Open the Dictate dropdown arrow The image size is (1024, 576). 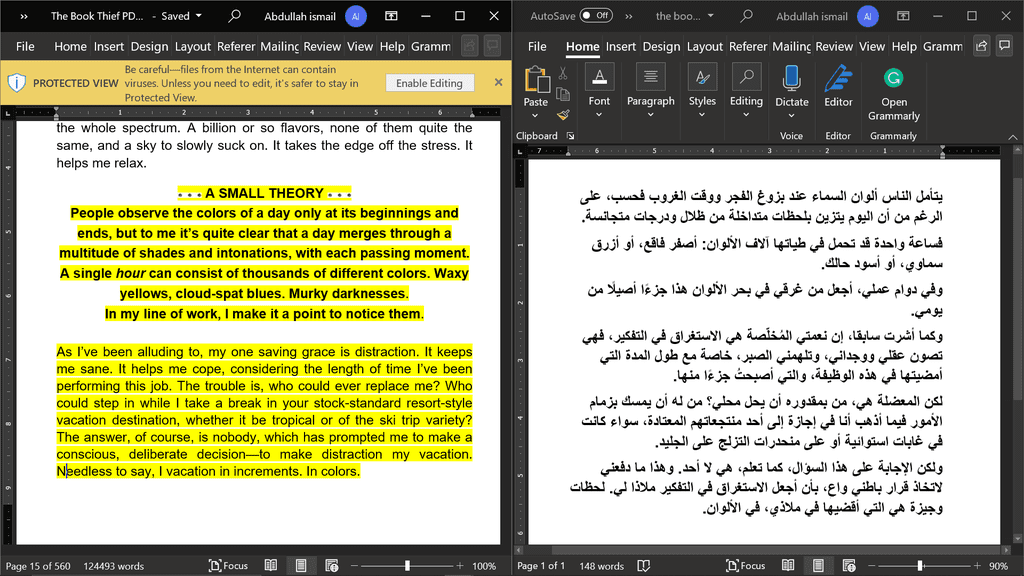(792, 116)
